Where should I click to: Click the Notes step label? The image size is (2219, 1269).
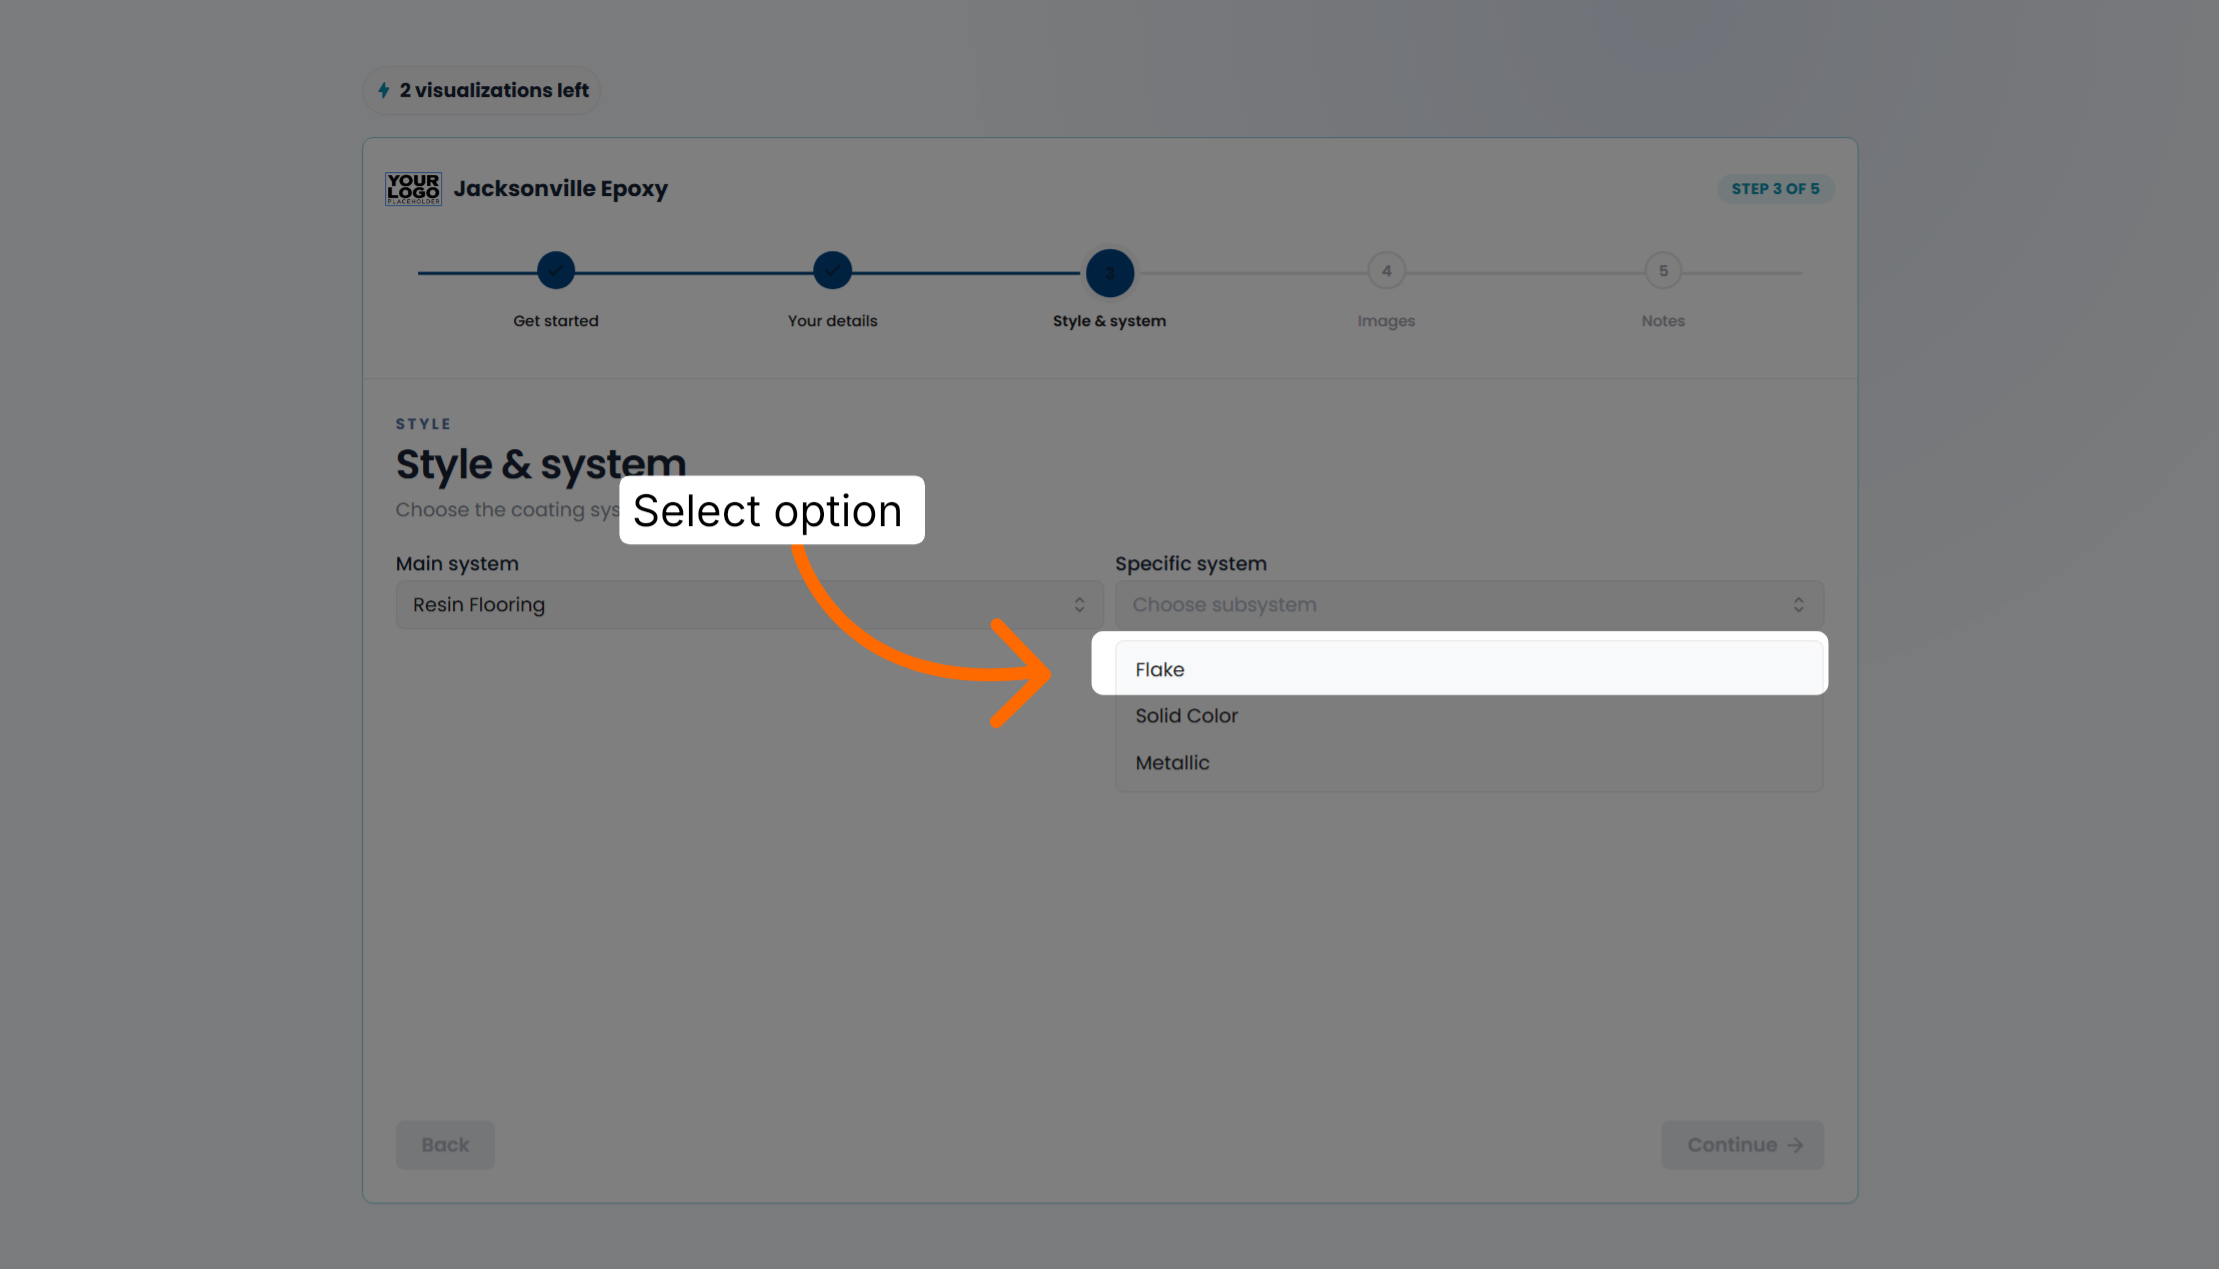pos(1663,321)
